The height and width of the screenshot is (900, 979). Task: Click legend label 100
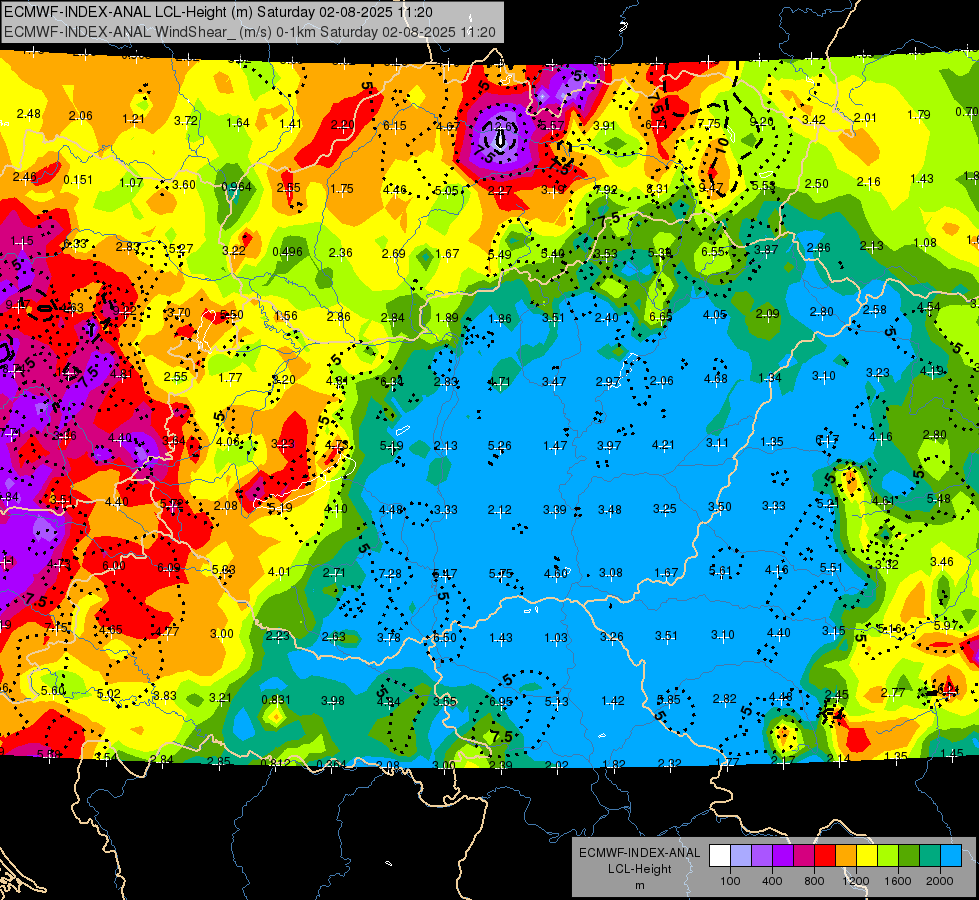click(x=730, y=881)
